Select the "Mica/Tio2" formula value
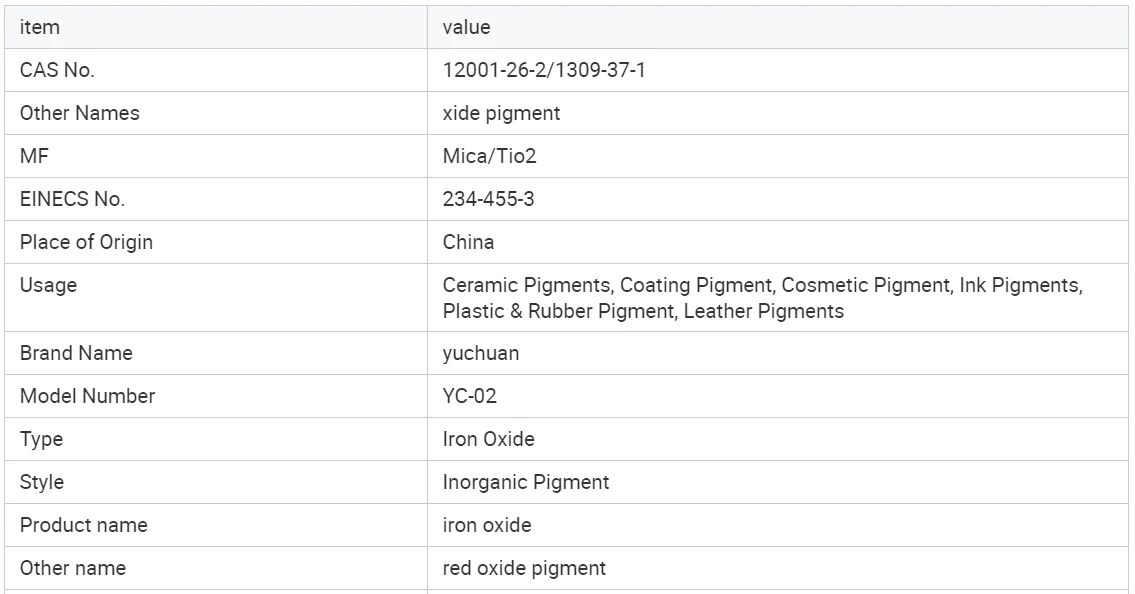This screenshot has height=594, width=1135. click(490, 156)
